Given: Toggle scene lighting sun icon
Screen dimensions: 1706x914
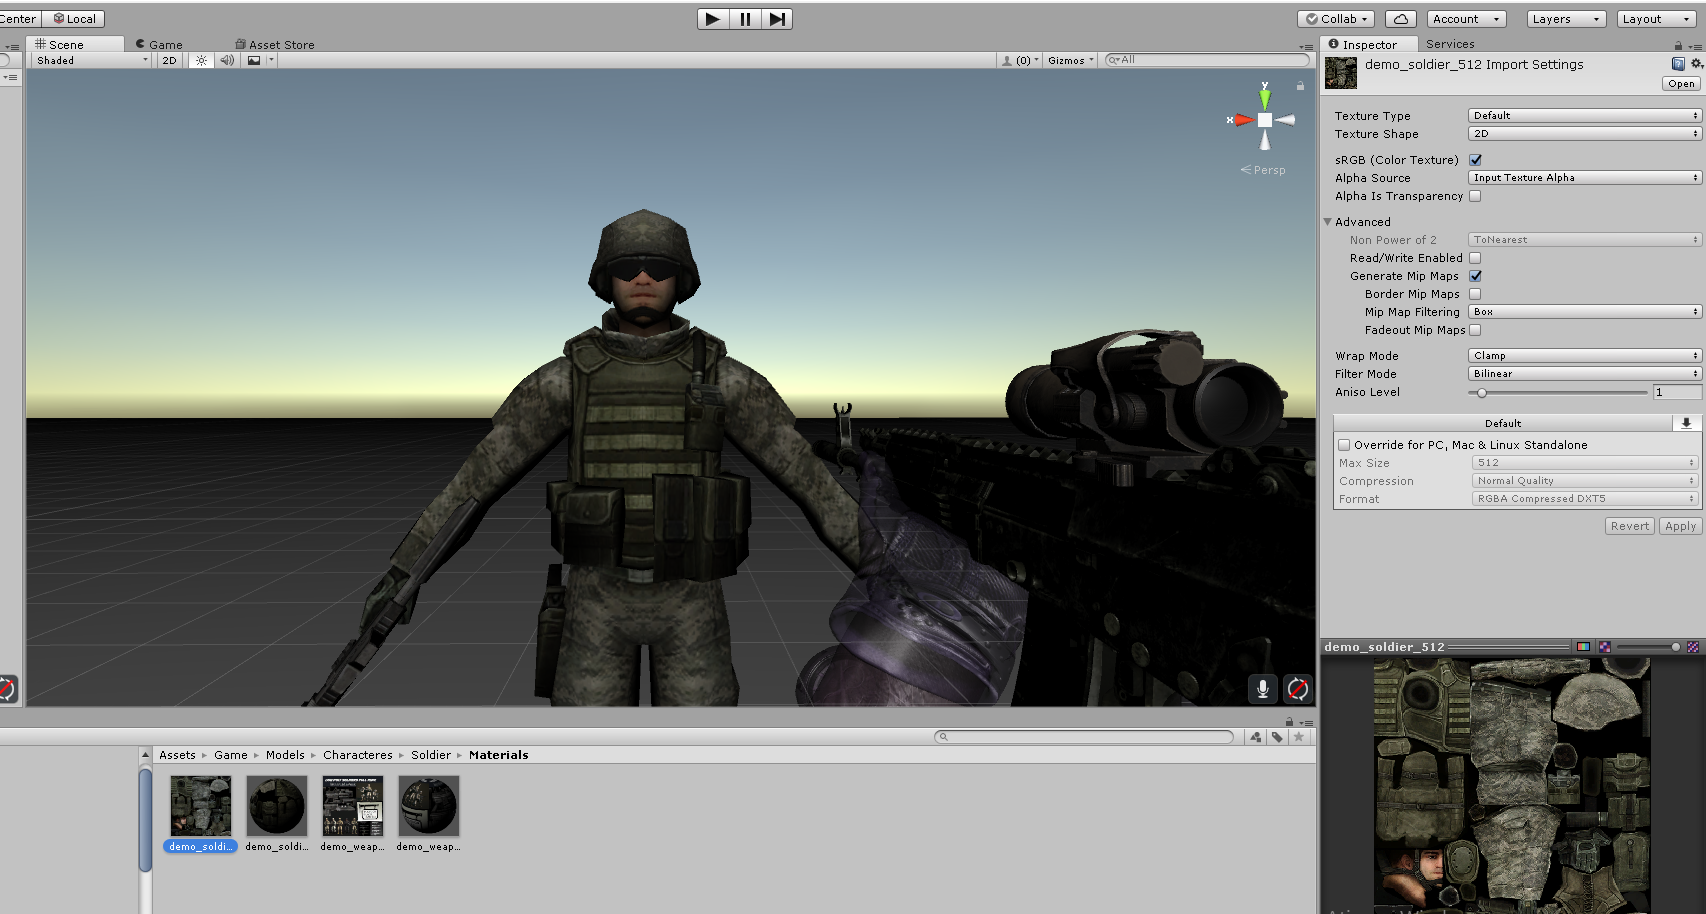Looking at the screenshot, I should [x=202, y=60].
